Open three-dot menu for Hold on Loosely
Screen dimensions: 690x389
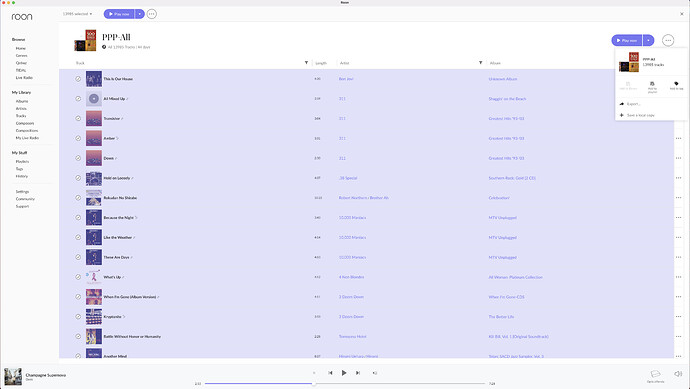coord(678,178)
